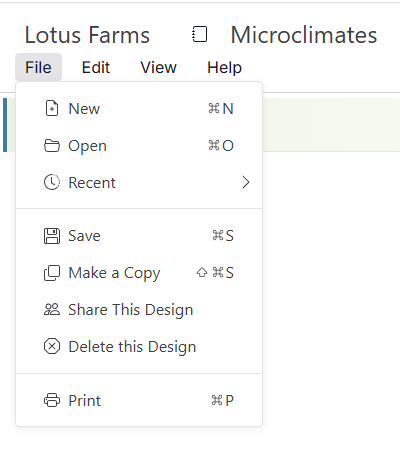Open the Edit menu
The height and width of the screenshot is (459, 400).
coord(96,67)
